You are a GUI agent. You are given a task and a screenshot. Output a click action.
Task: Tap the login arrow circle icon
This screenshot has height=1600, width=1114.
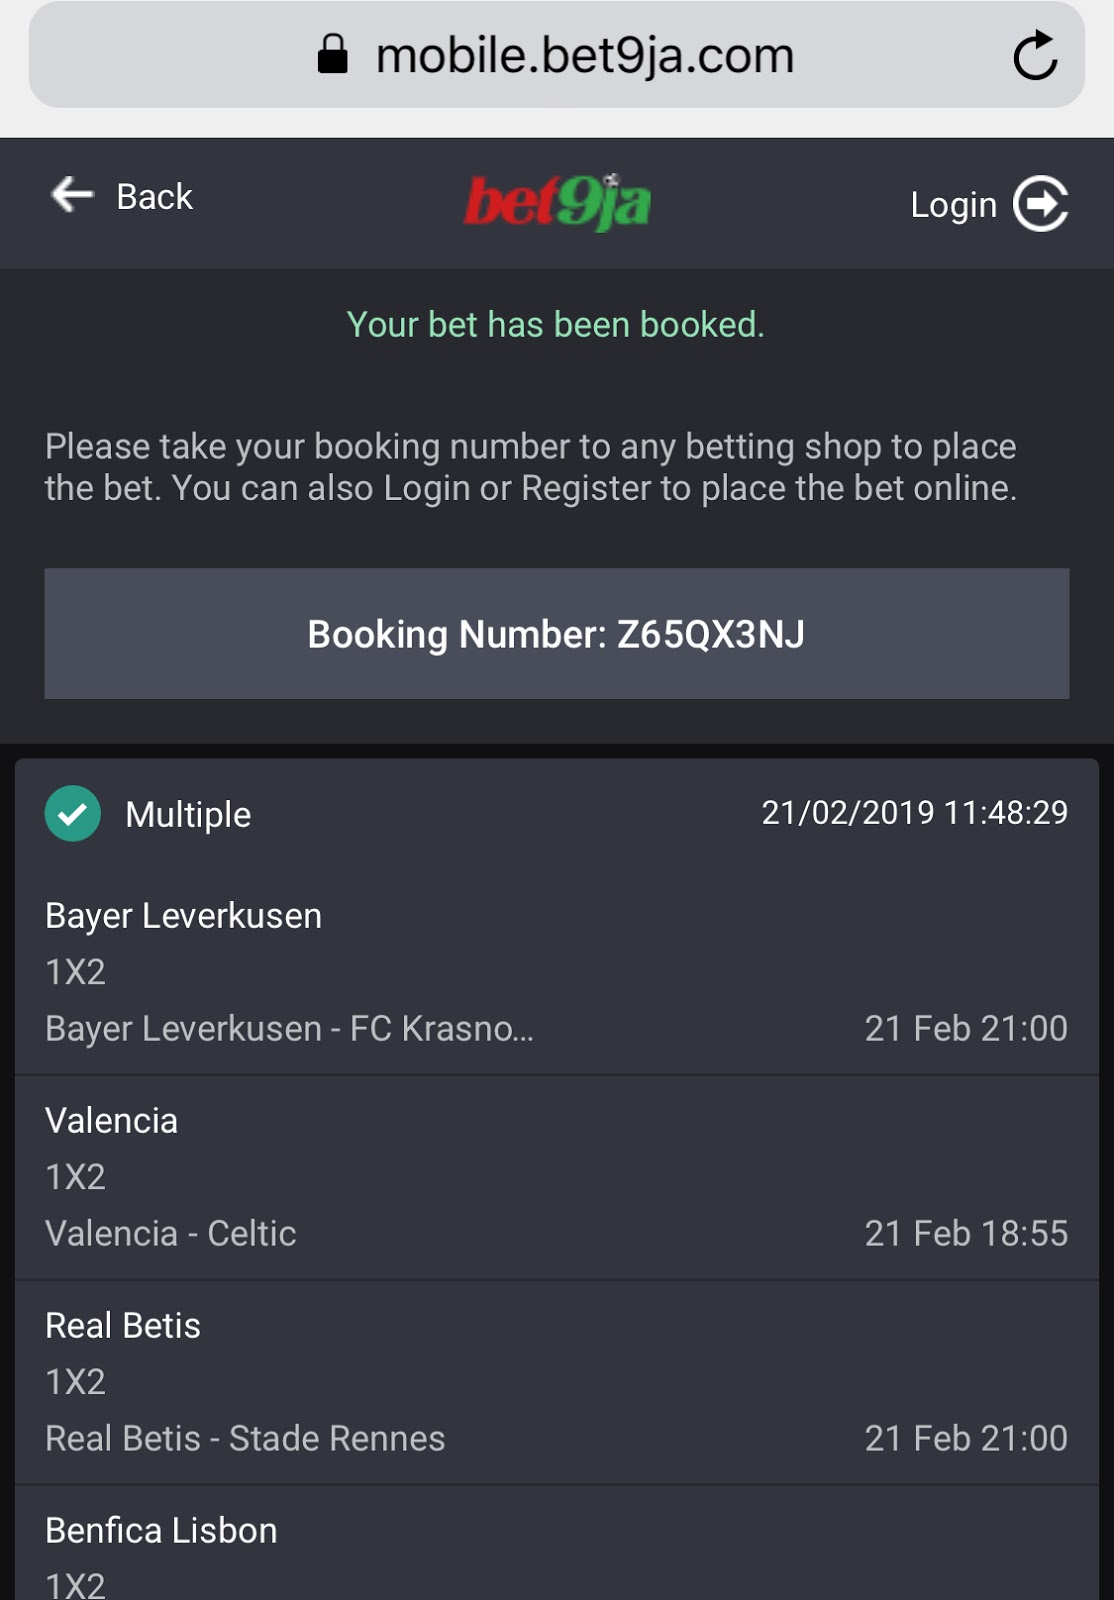[x=1041, y=204]
